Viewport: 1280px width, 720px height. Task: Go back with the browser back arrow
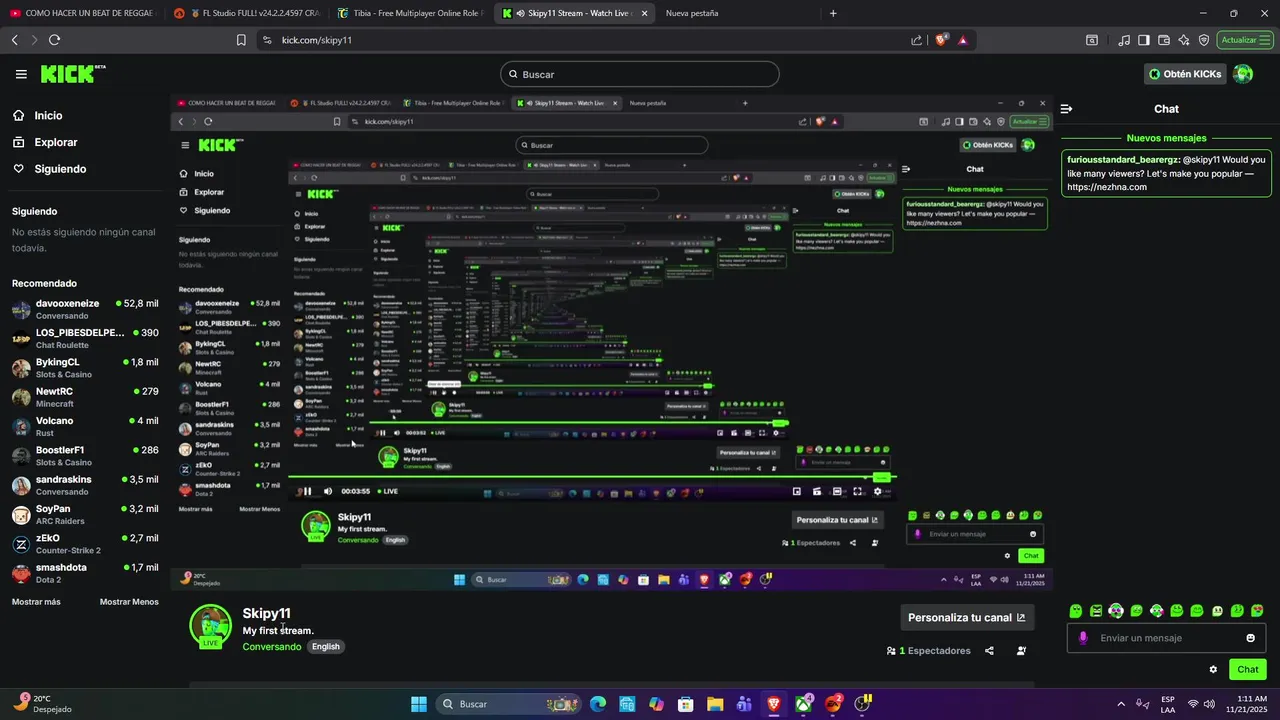(14, 40)
